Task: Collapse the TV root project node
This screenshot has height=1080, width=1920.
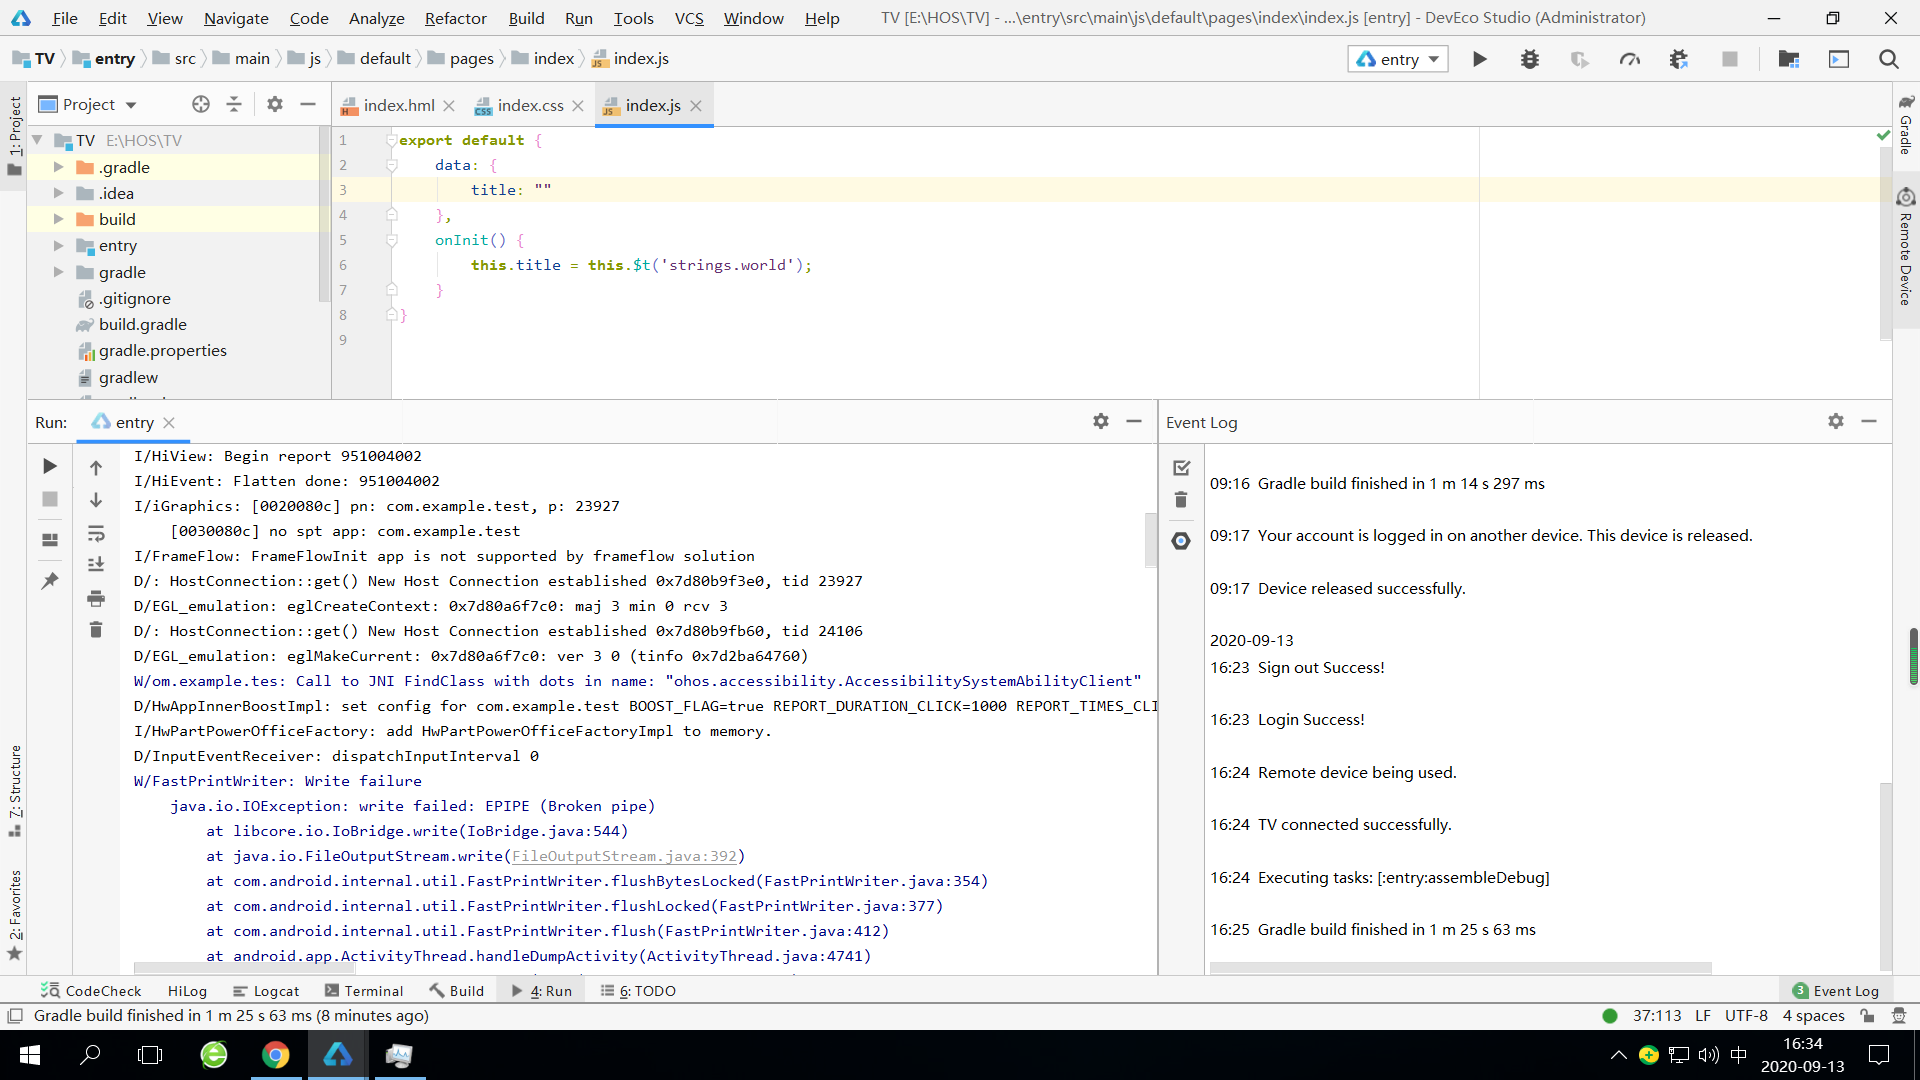Action: [x=38, y=140]
